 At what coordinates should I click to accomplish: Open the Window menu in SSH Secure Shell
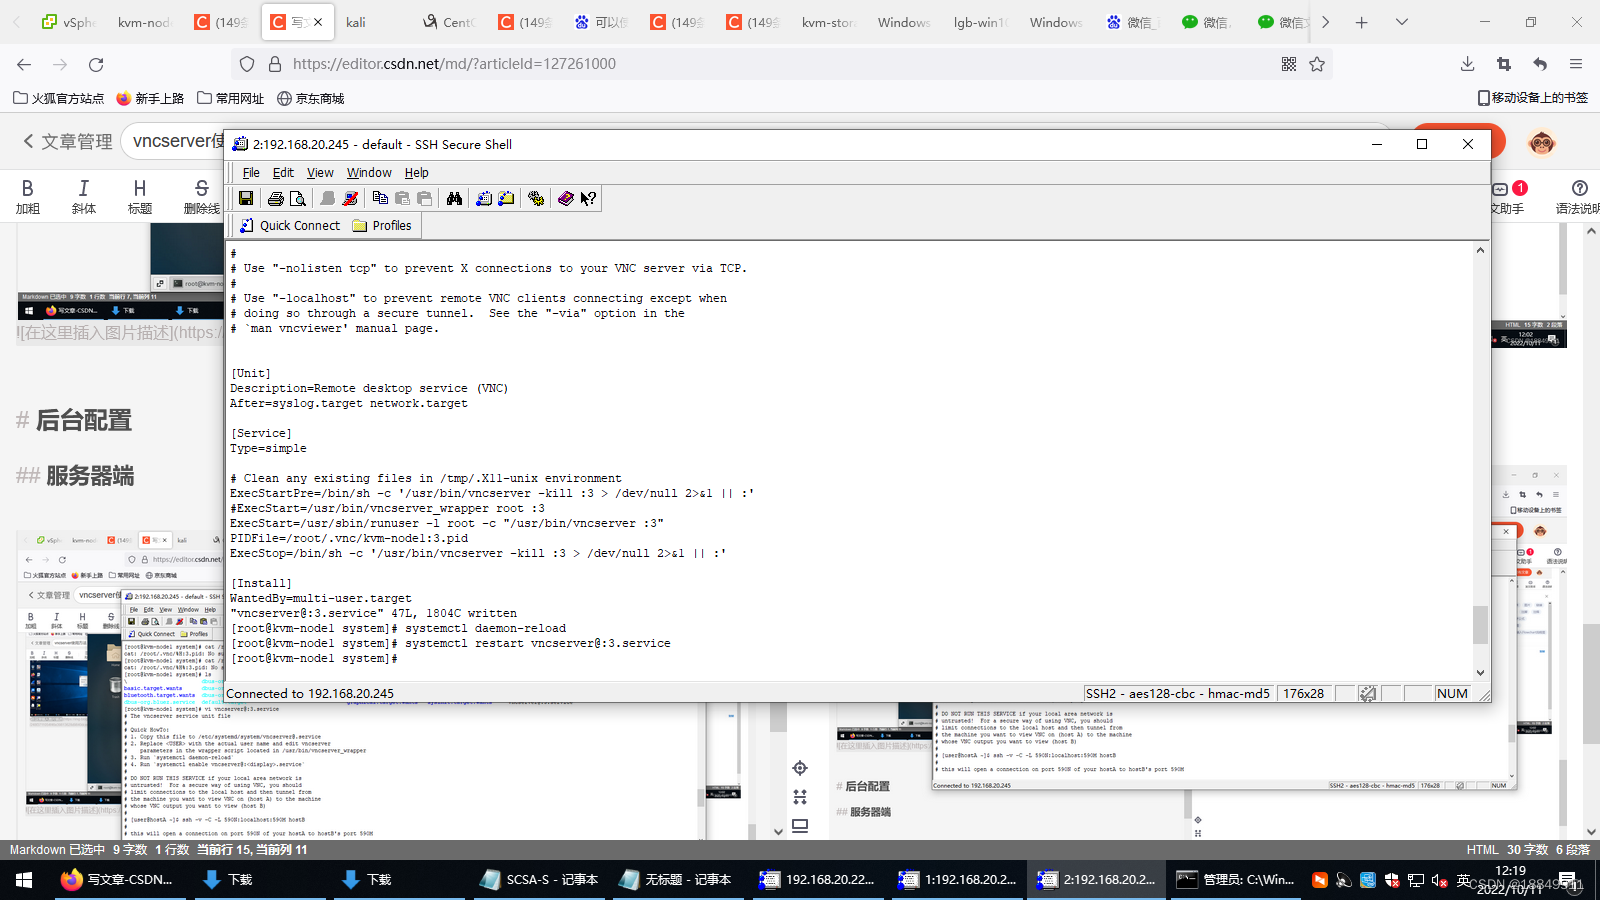click(x=368, y=172)
